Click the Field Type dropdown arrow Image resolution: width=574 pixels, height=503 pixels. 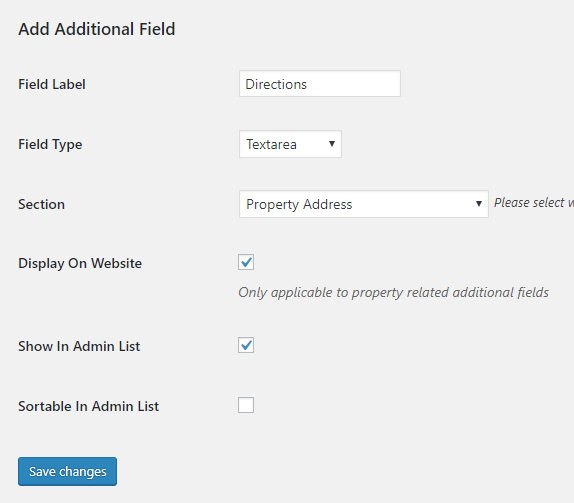[x=332, y=144]
